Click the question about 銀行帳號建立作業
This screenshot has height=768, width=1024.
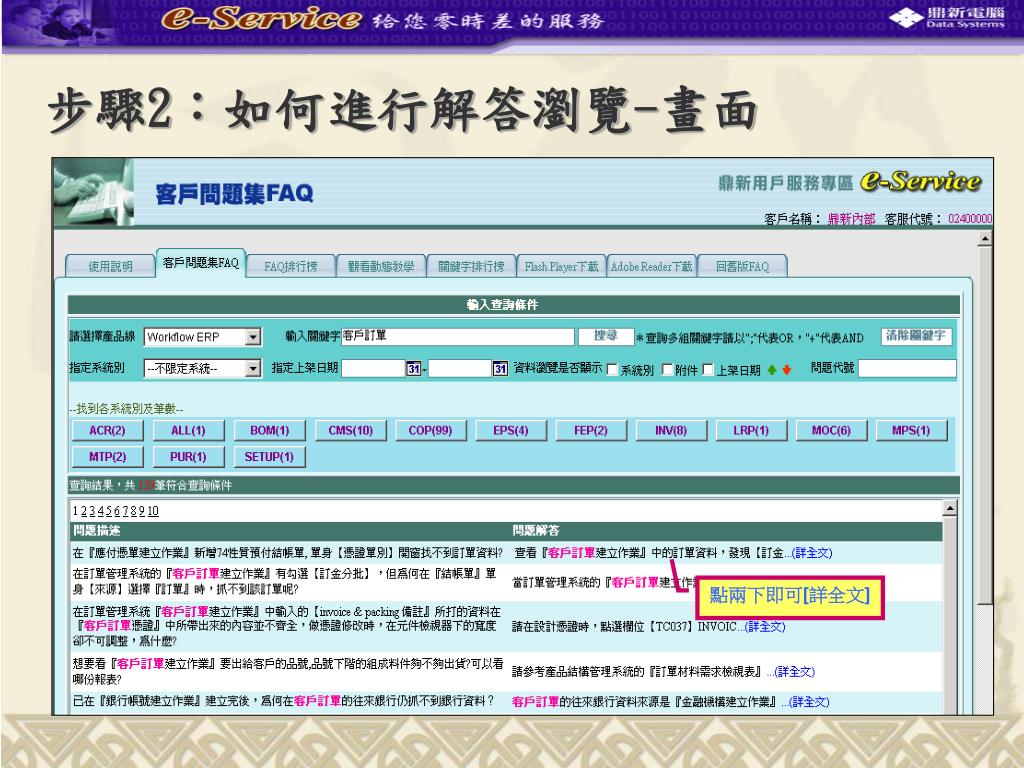tap(283, 701)
